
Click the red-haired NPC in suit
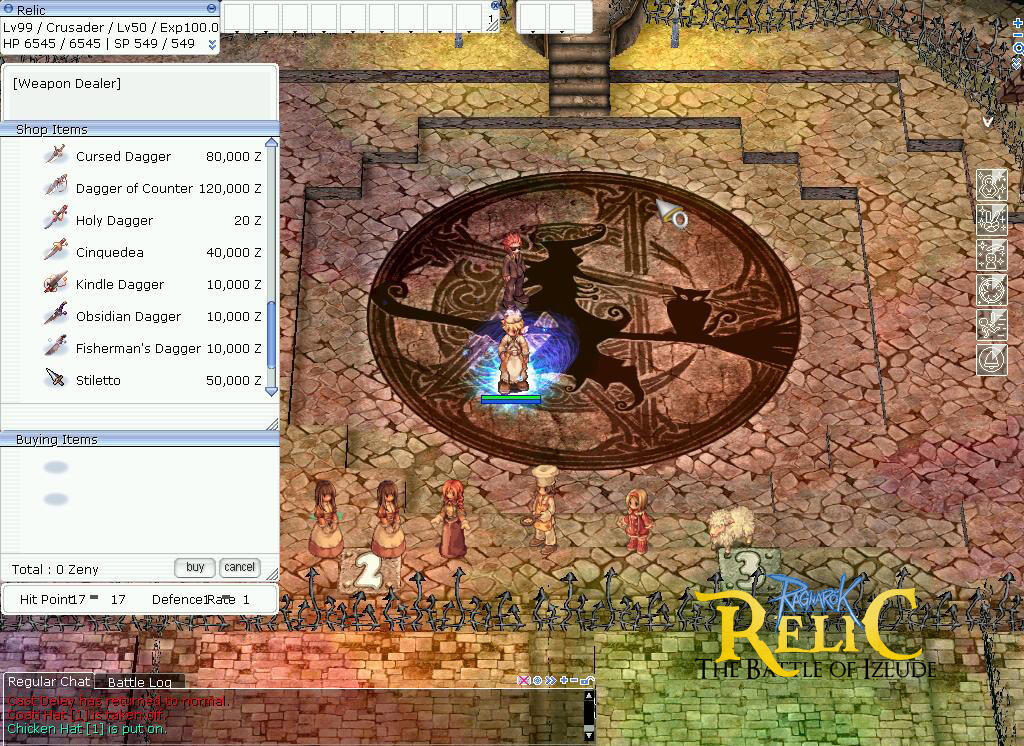[x=515, y=268]
